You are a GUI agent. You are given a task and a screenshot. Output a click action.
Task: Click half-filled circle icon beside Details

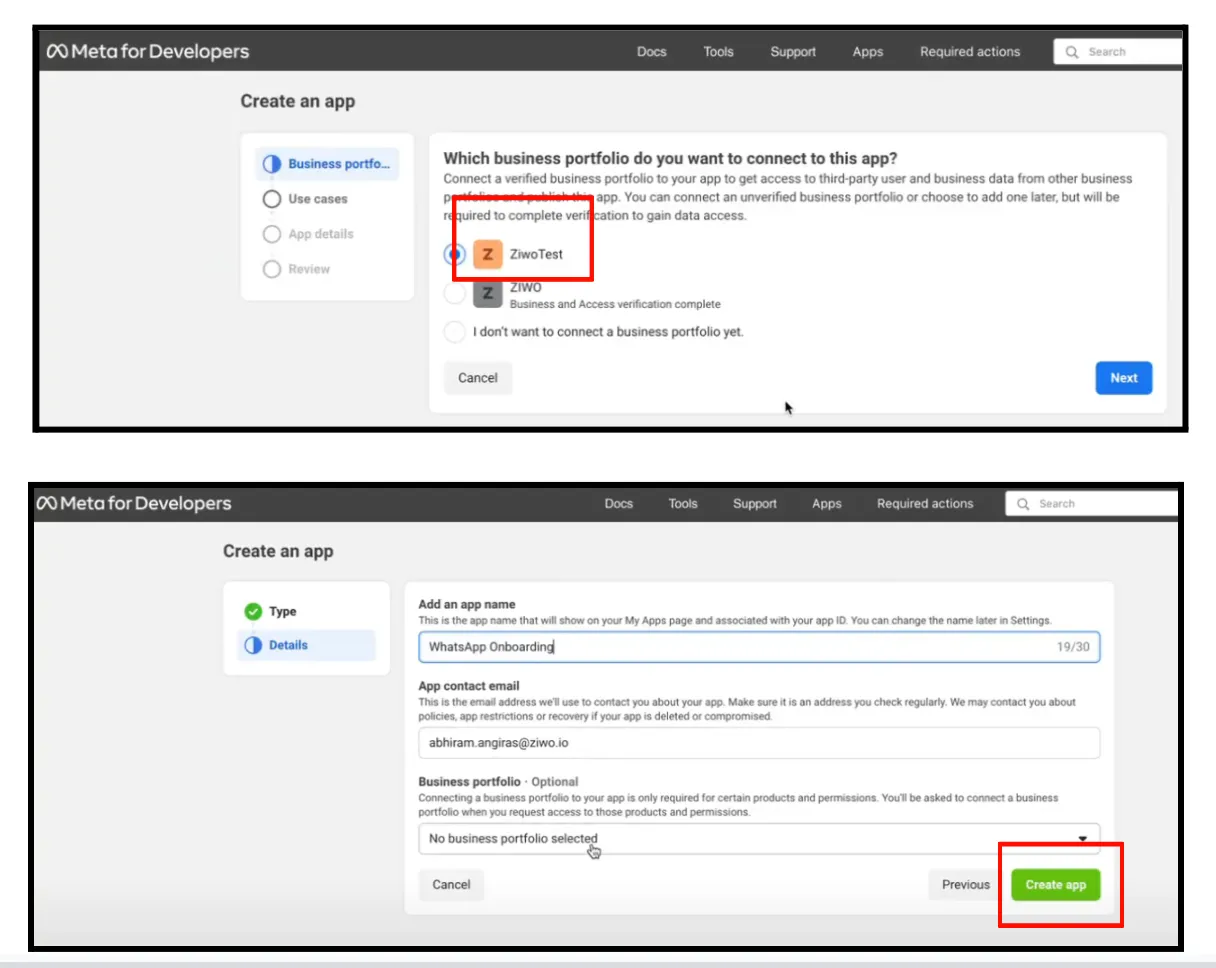point(253,645)
